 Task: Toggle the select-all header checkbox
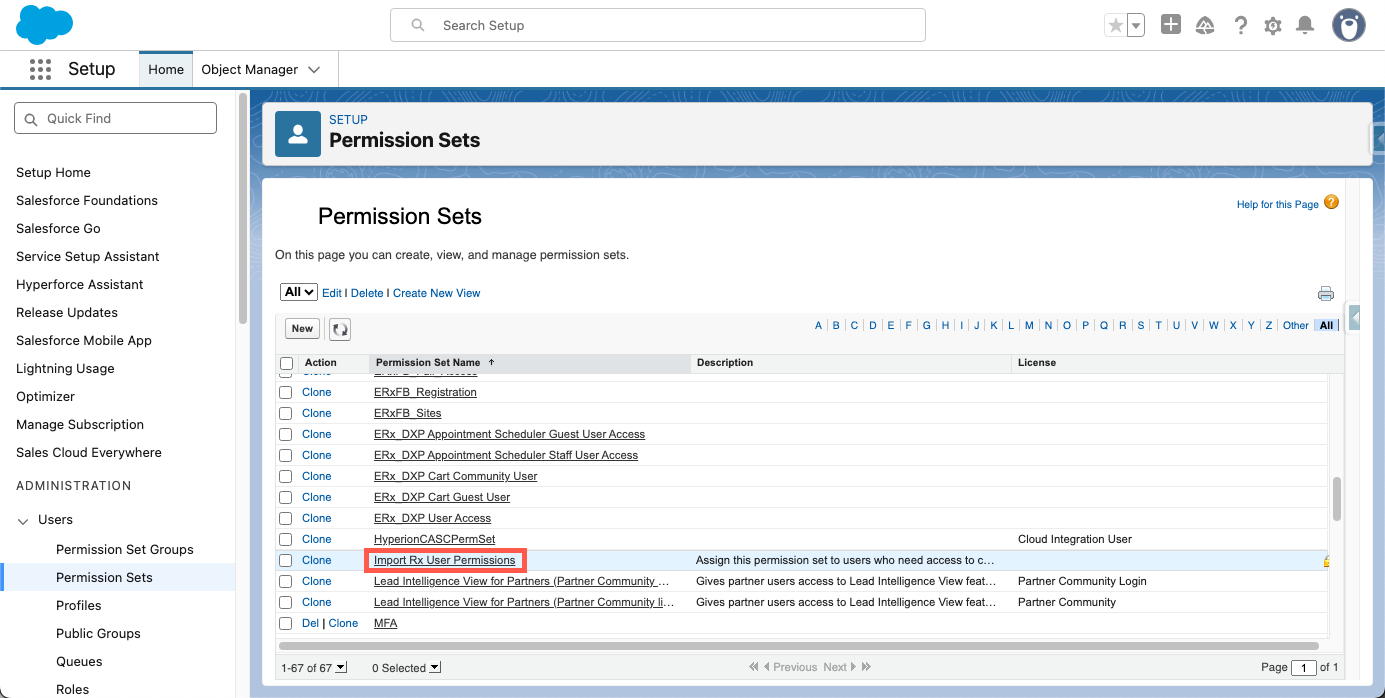pyautogui.click(x=287, y=363)
